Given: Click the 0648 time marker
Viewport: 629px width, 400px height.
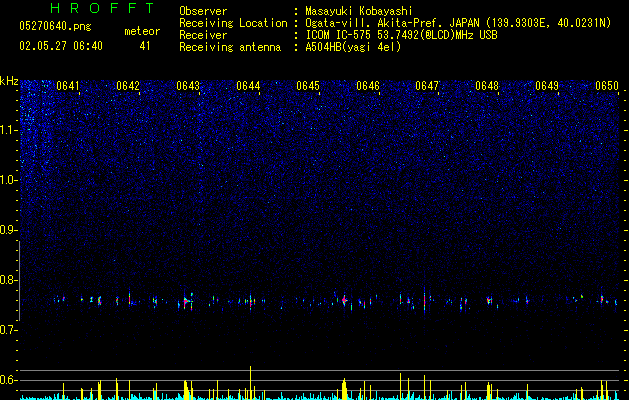Looking at the screenshot, I should click(x=487, y=86).
